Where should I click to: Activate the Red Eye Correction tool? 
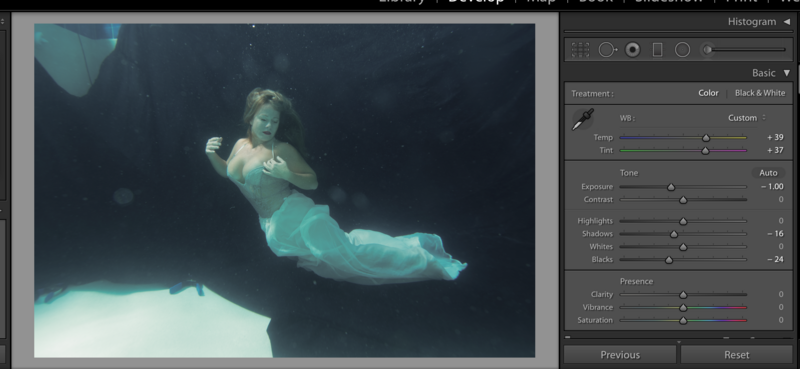pyautogui.click(x=633, y=50)
